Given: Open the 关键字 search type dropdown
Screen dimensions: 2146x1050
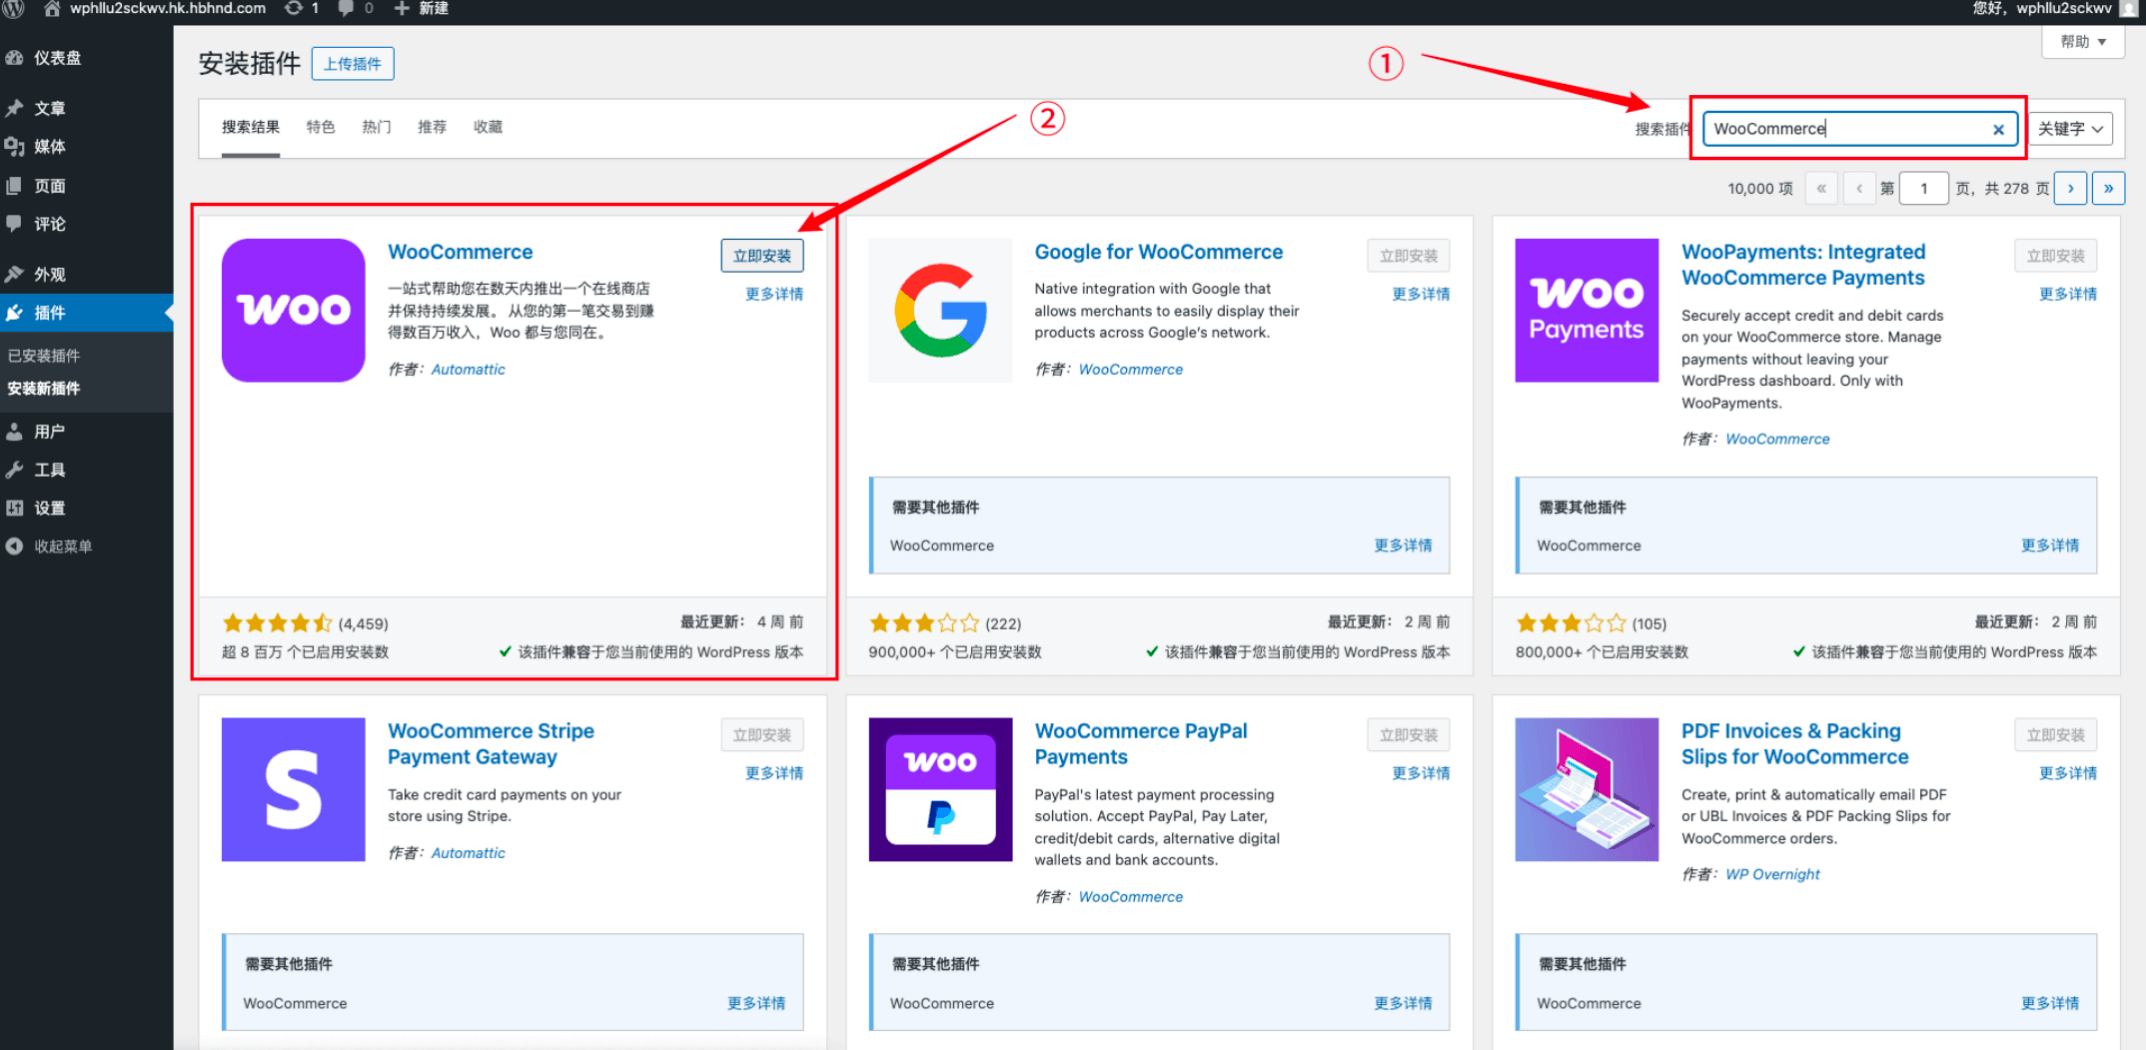Looking at the screenshot, I should pyautogui.click(x=2069, y=129).
